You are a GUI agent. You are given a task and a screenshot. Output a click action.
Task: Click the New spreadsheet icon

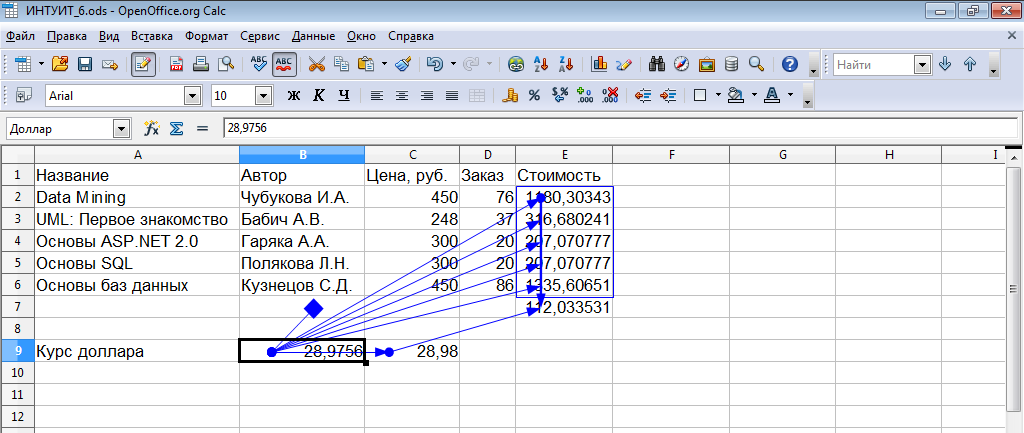pyautogui.click(x=24, y=64)
